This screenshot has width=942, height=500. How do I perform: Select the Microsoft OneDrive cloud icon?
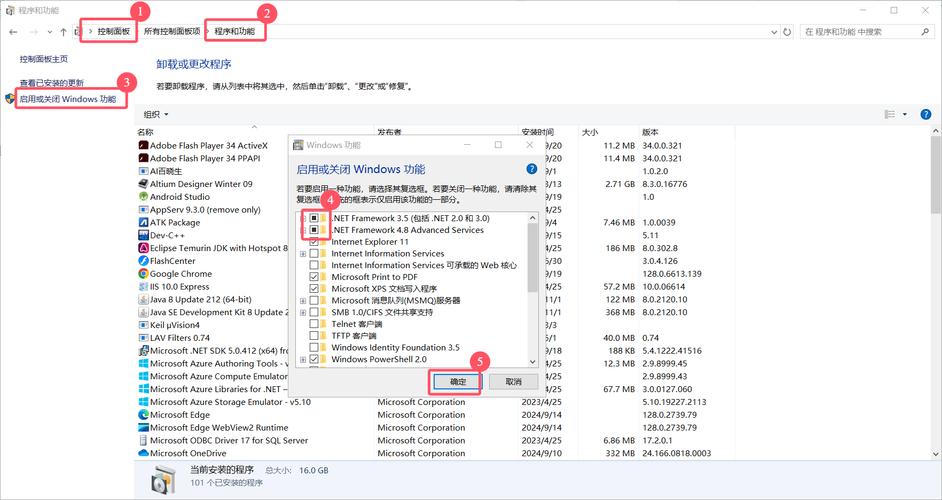point(143,453)
